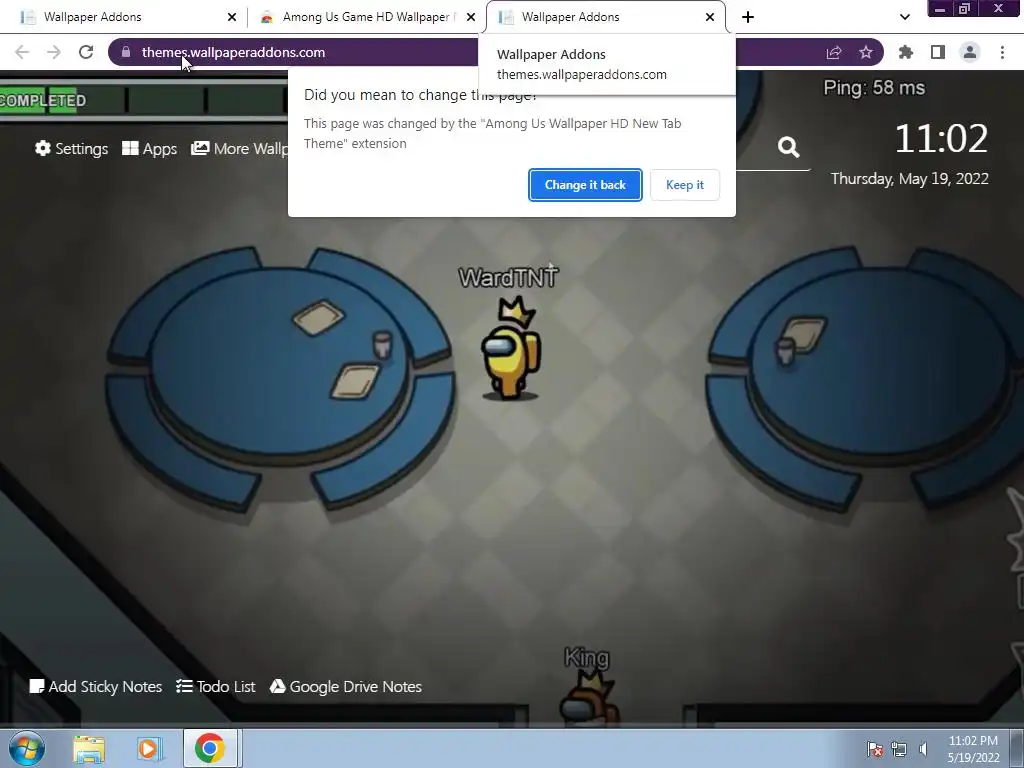This screenshot has height=768, width=1024.
Task: Open Google Drive Notes
Action: [x=345, y=686]
